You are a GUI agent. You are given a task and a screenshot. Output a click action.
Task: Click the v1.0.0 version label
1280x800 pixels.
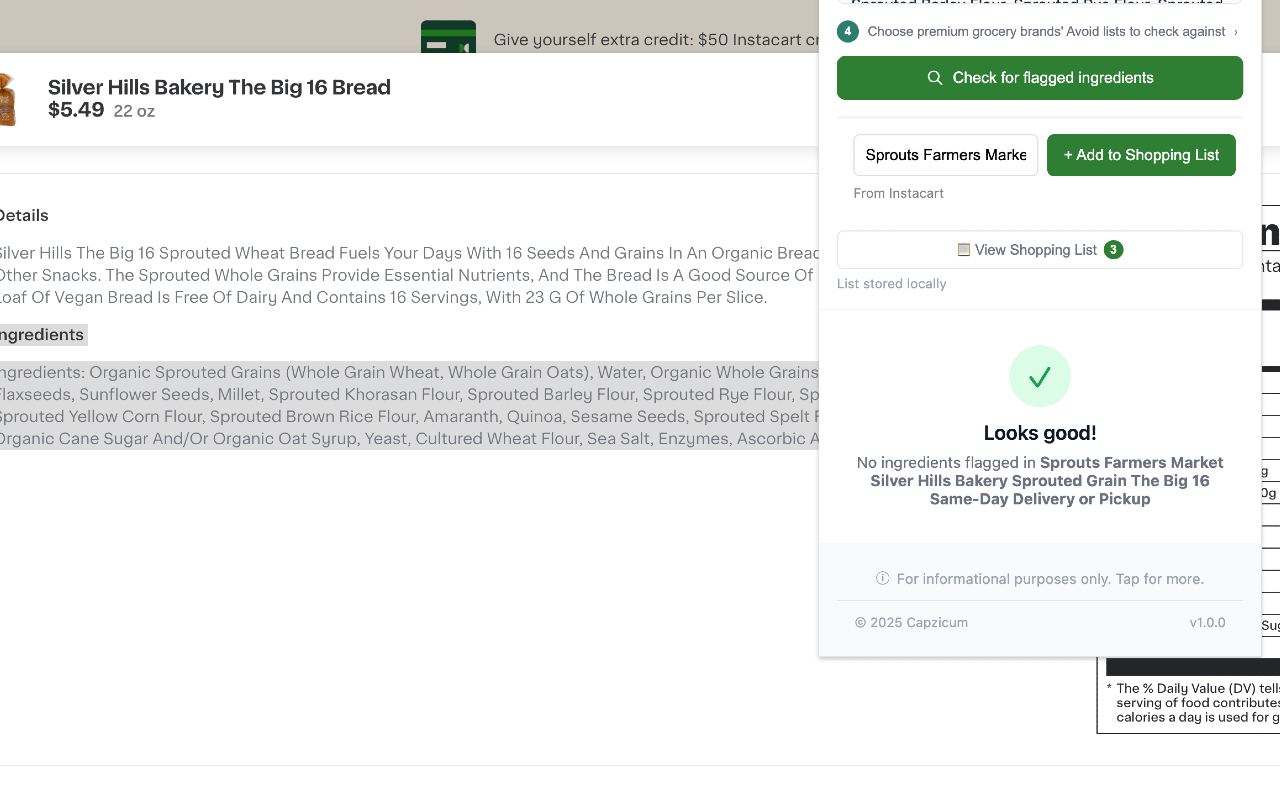(1207, 622)
